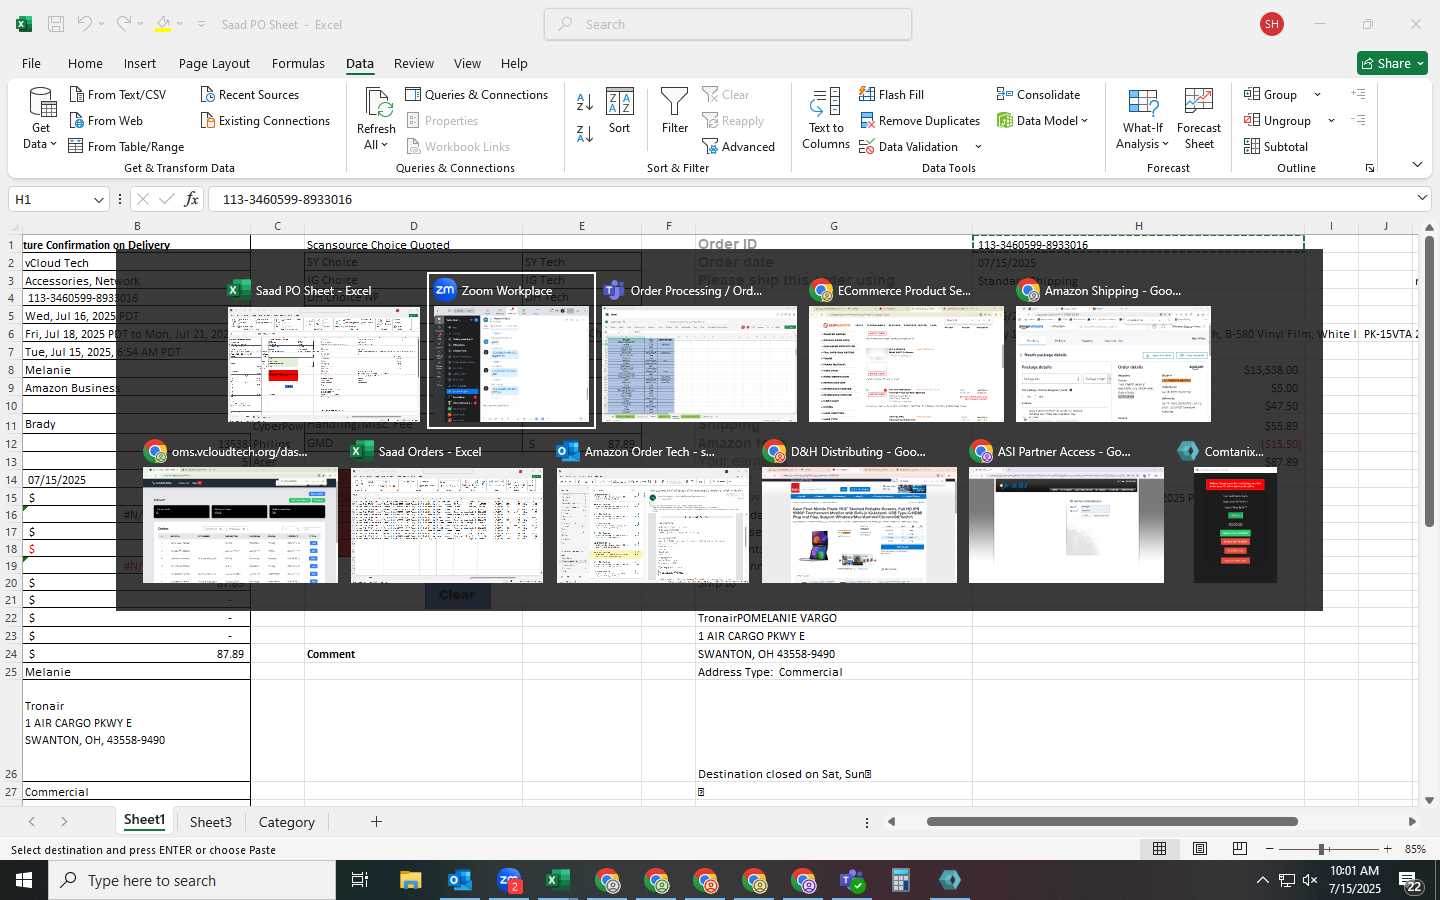
Task: Switch to Page Break Preview view
Action: (x=1240, y=849)
